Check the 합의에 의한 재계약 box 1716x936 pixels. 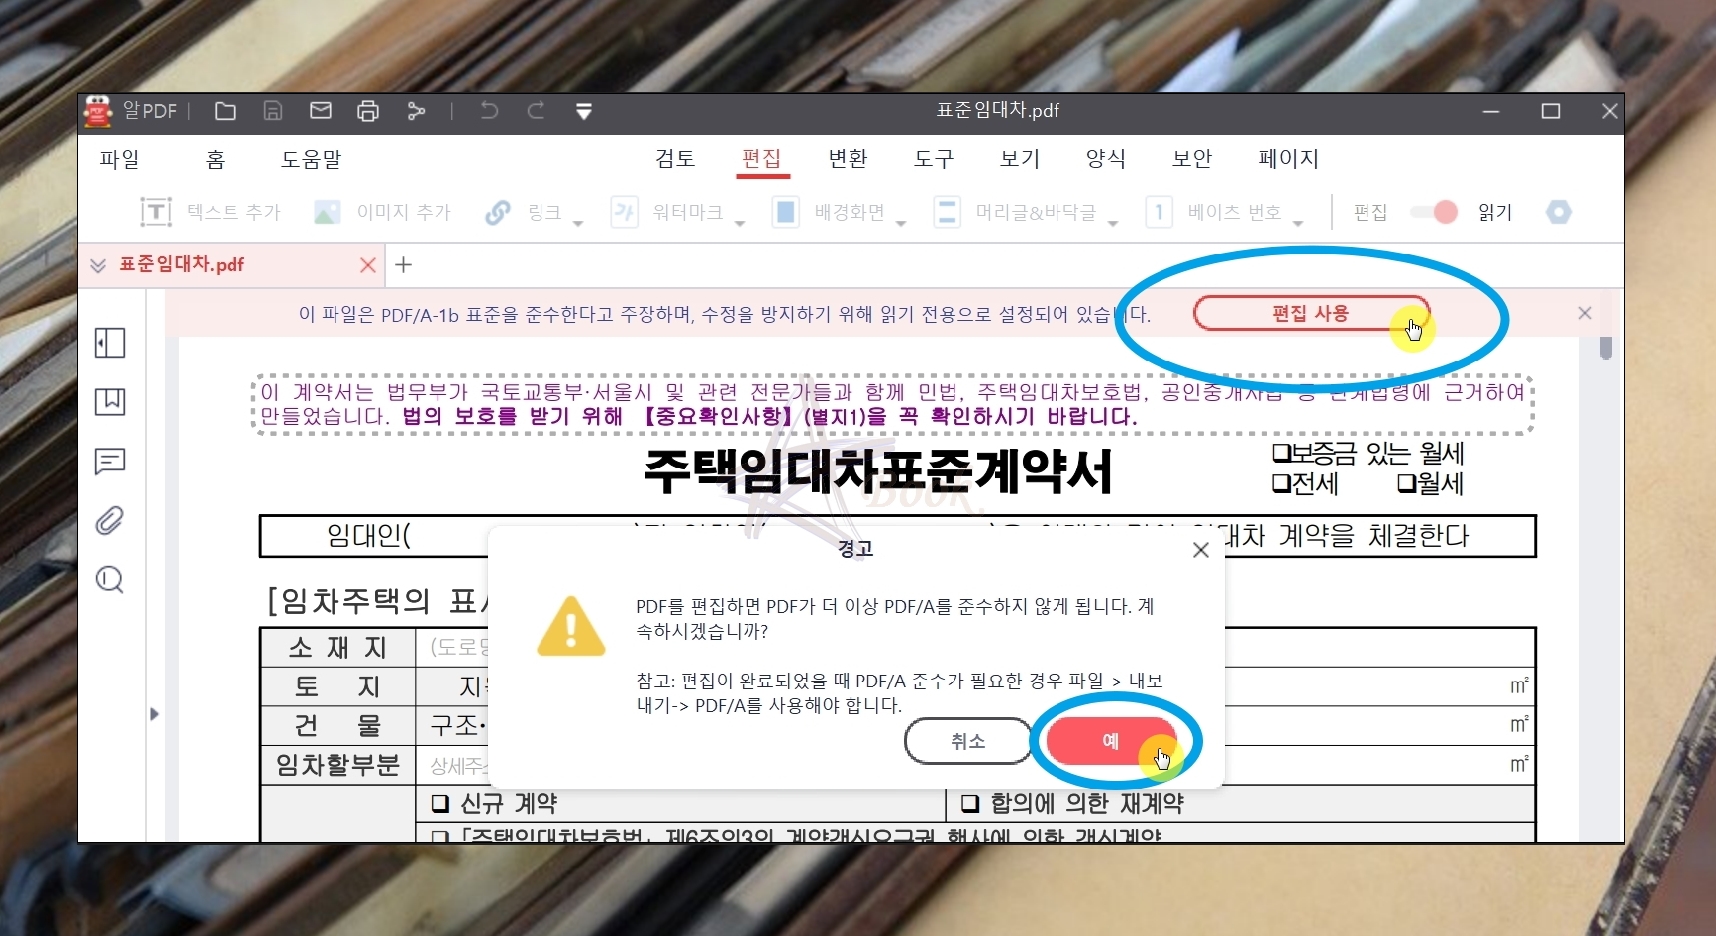coord(970,803)
